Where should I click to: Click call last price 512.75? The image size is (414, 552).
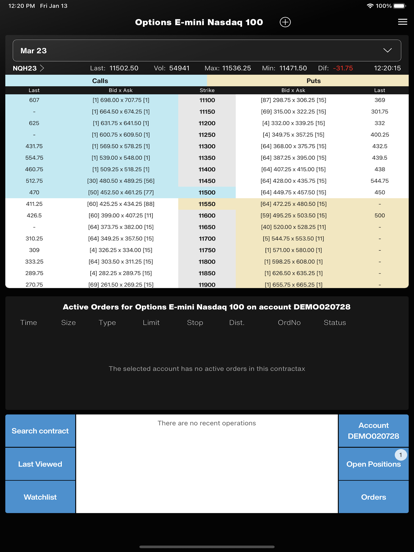(34, 181)
